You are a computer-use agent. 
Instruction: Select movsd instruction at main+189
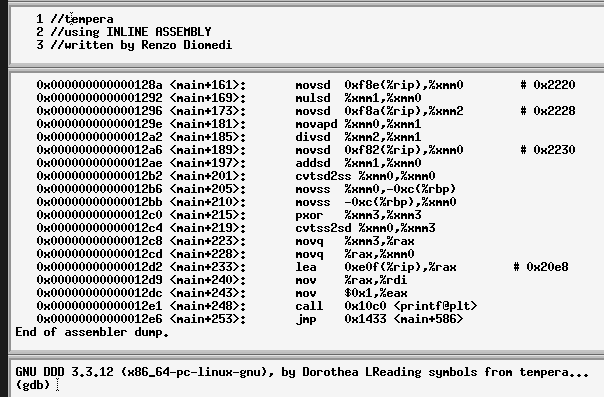(x=306, y=150)
